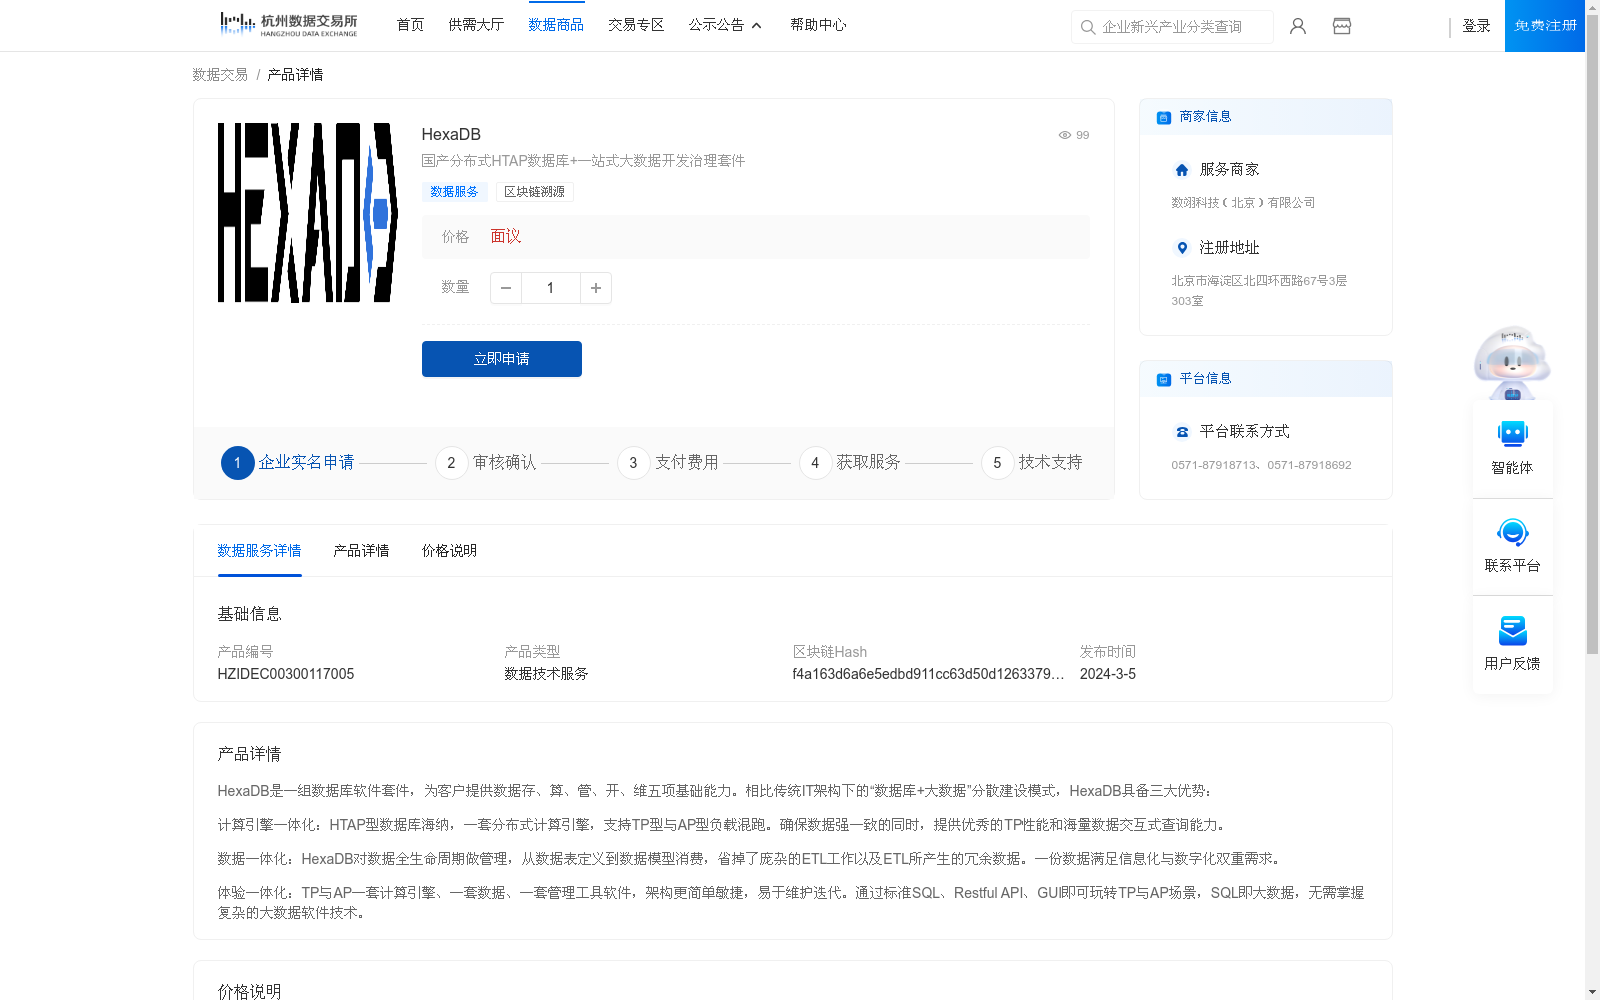
Task: Click the truncated blockchain hash f4a163d6a6e5...
Action: pos(928,674)
